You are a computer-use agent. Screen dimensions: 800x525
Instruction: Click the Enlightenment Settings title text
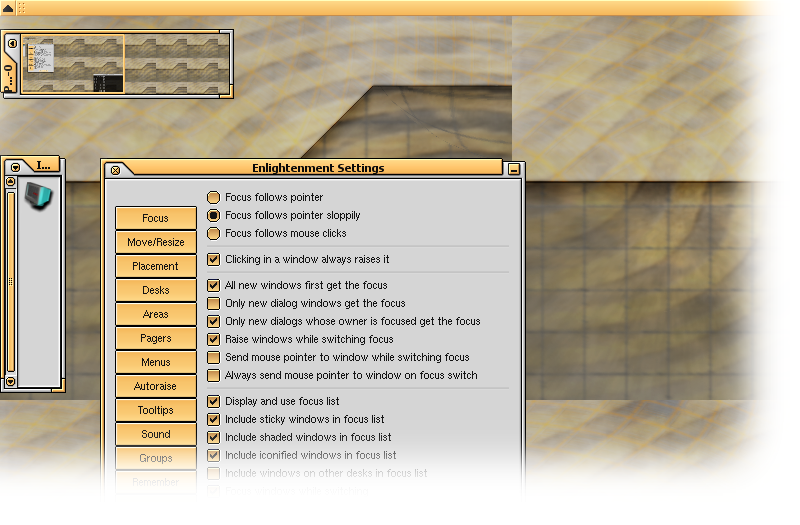(x=318, y=168)
